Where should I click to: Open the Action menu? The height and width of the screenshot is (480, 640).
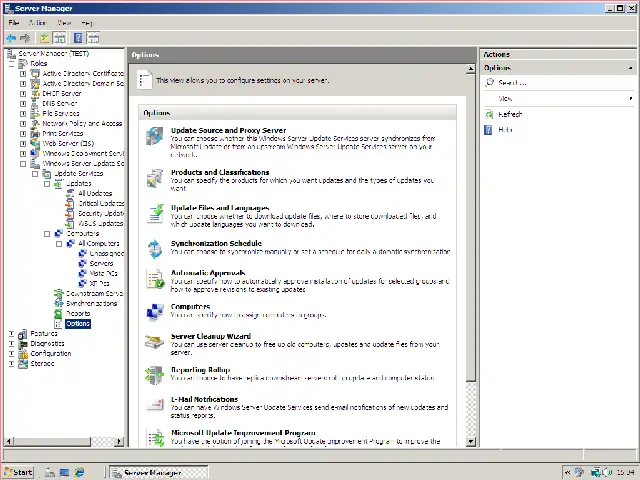pyautogui.click(x=37, y=22)
